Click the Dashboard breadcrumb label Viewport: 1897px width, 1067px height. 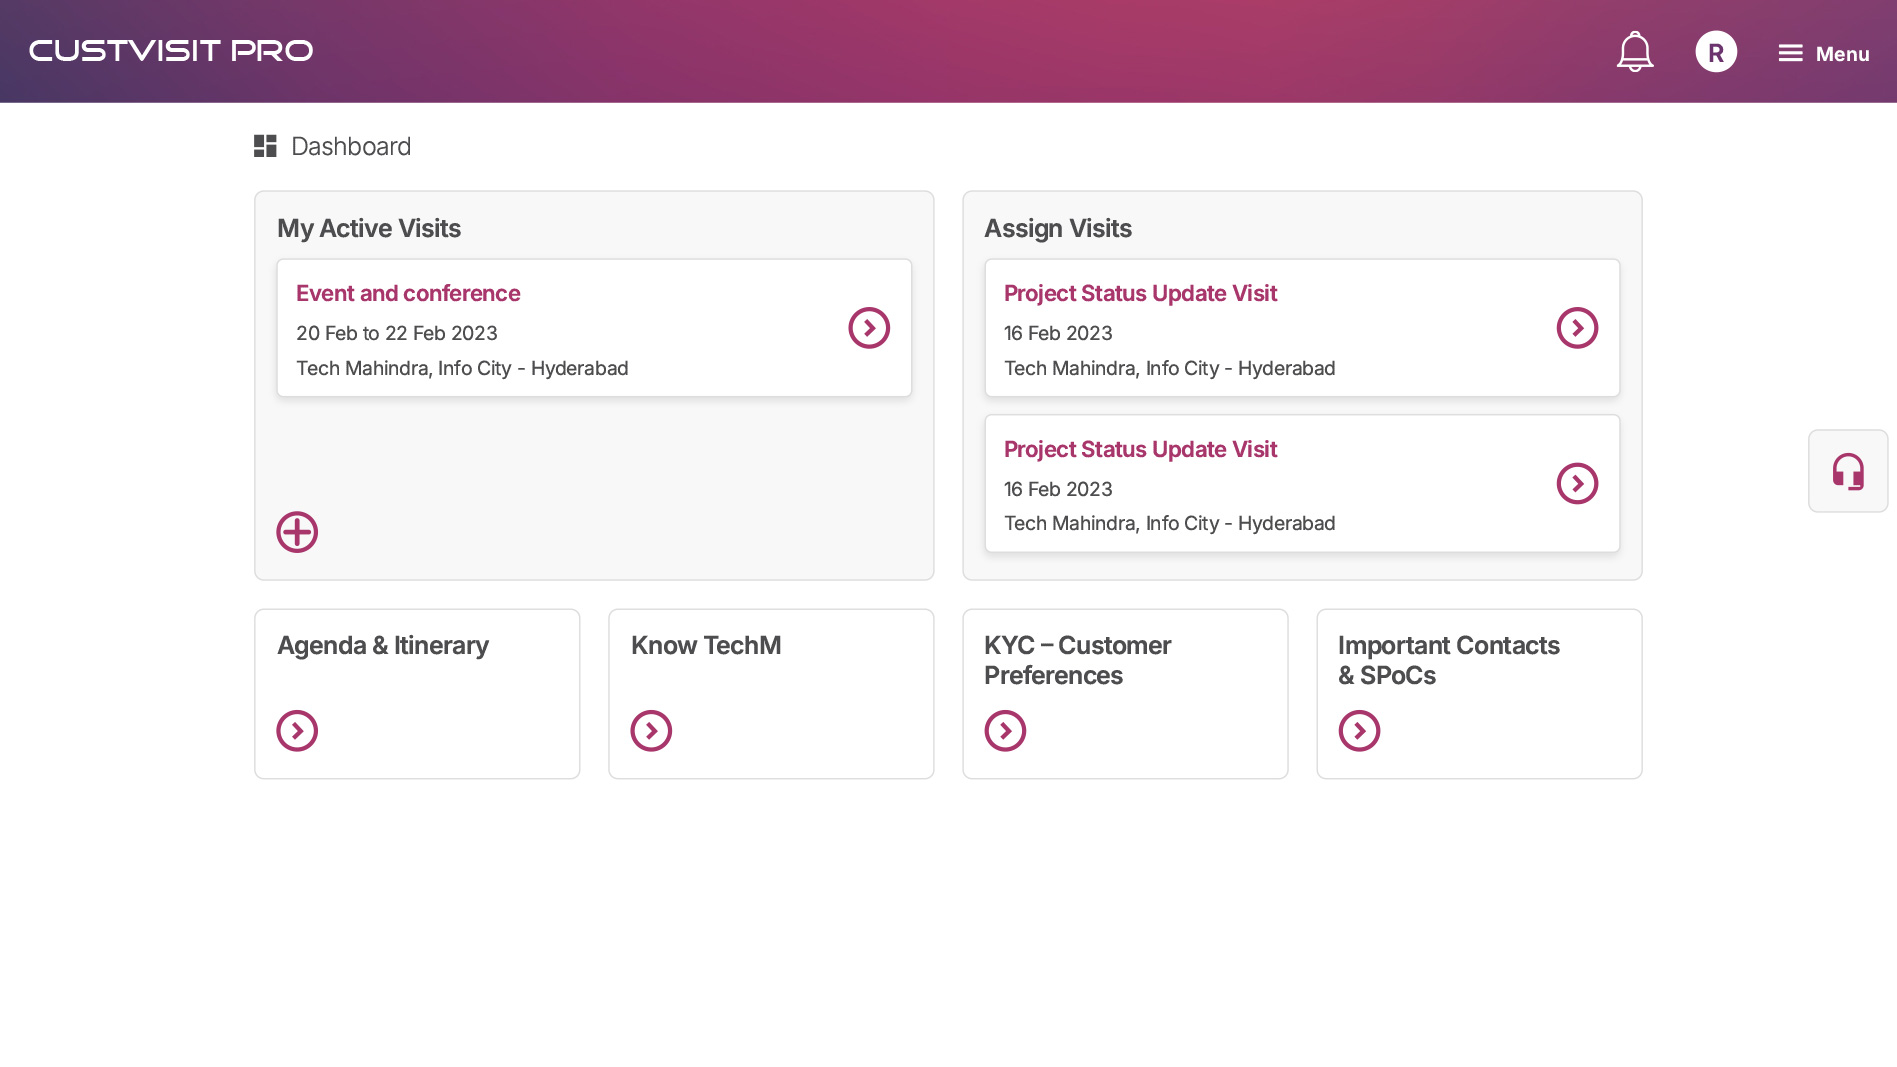[x=351, y=147]
